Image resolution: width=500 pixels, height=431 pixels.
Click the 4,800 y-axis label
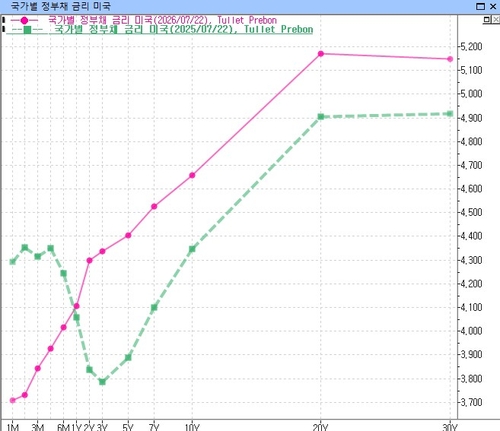[x=471, y=141]
